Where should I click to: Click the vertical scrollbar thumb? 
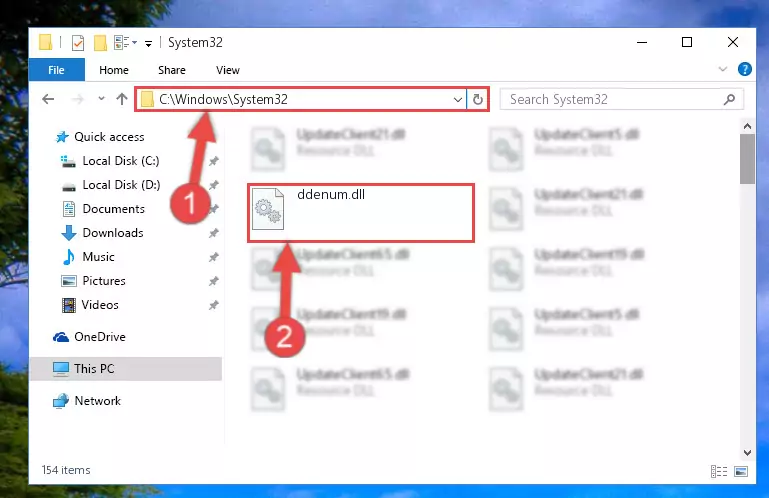[747, 159]
